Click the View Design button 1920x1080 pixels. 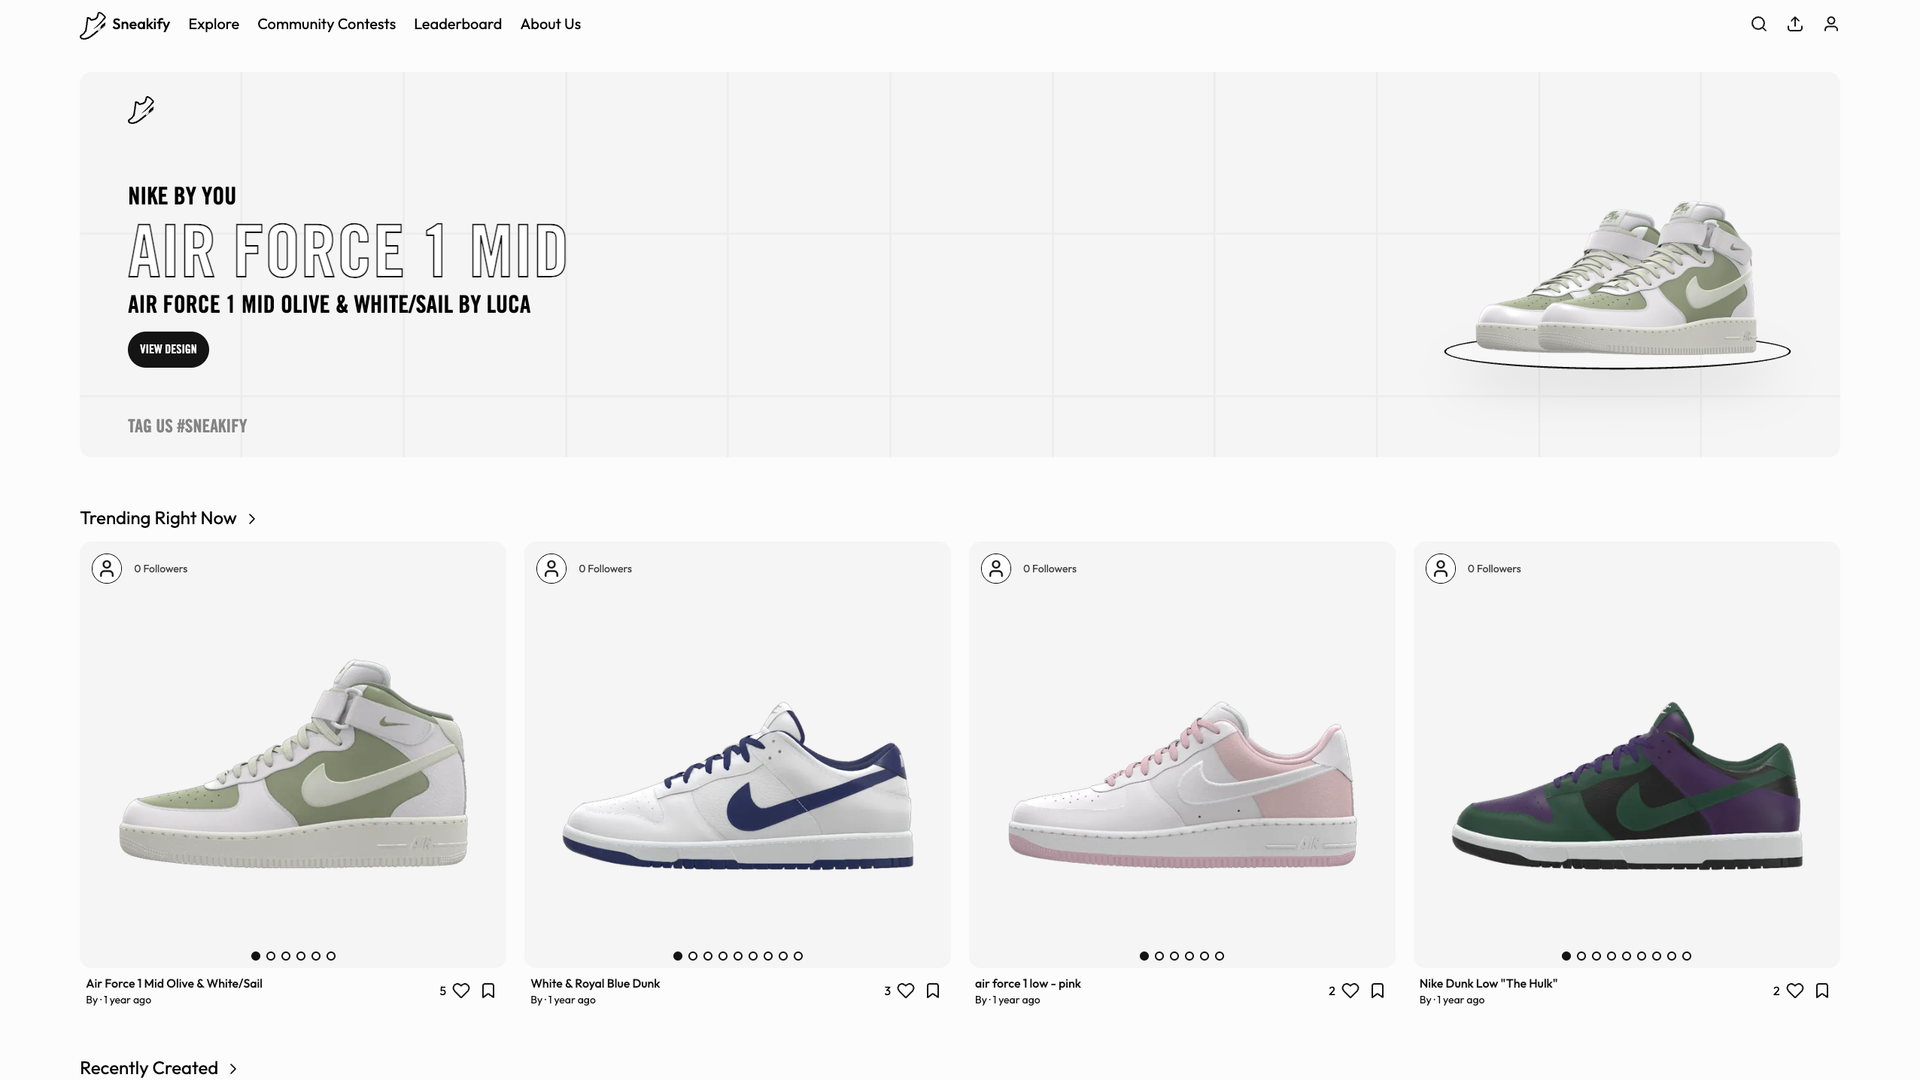point(168,349)
